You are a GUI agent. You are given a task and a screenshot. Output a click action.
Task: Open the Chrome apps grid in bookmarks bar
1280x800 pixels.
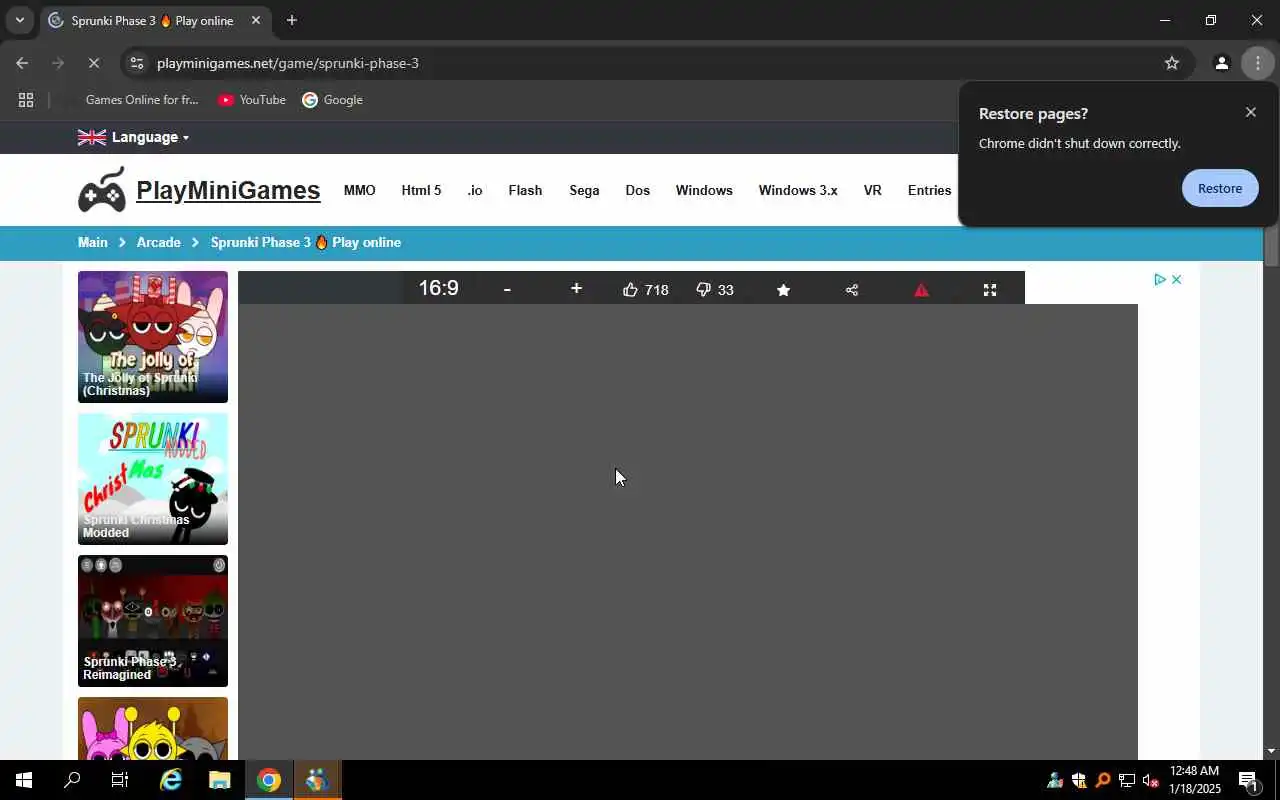26,100
